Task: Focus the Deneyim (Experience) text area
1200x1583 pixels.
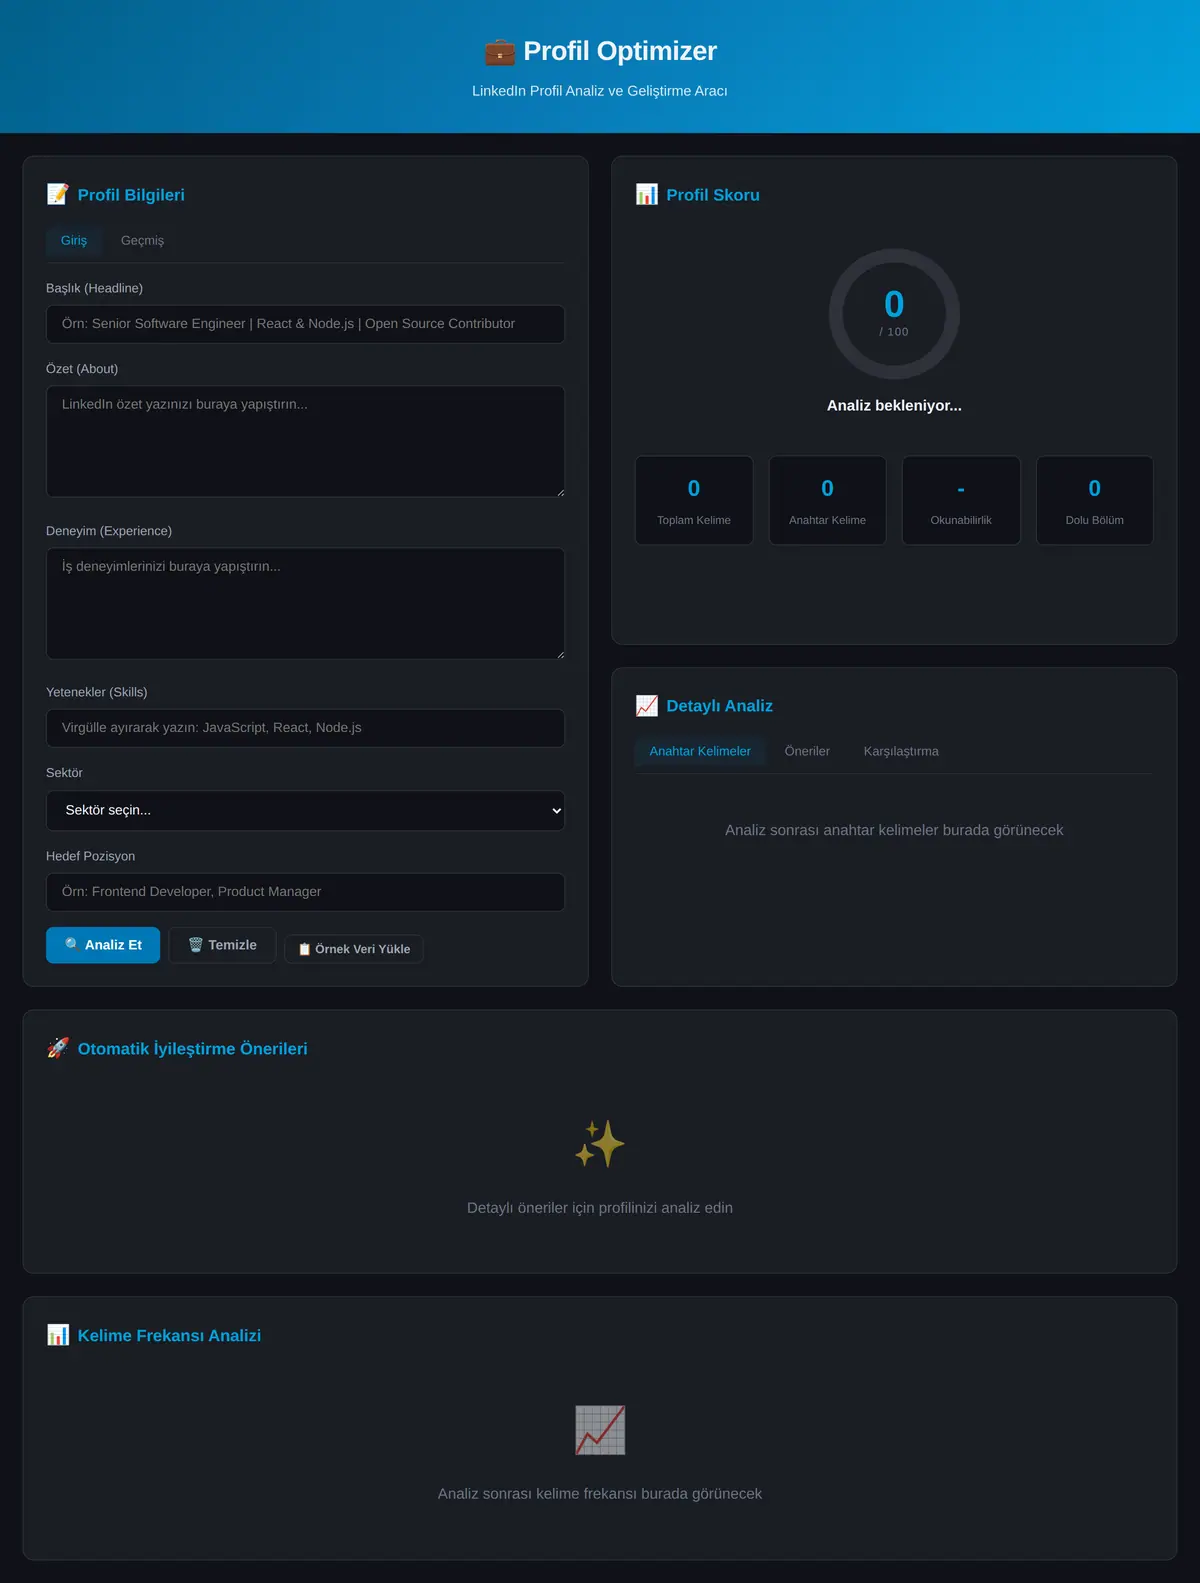Action: (x=305, y=603)
